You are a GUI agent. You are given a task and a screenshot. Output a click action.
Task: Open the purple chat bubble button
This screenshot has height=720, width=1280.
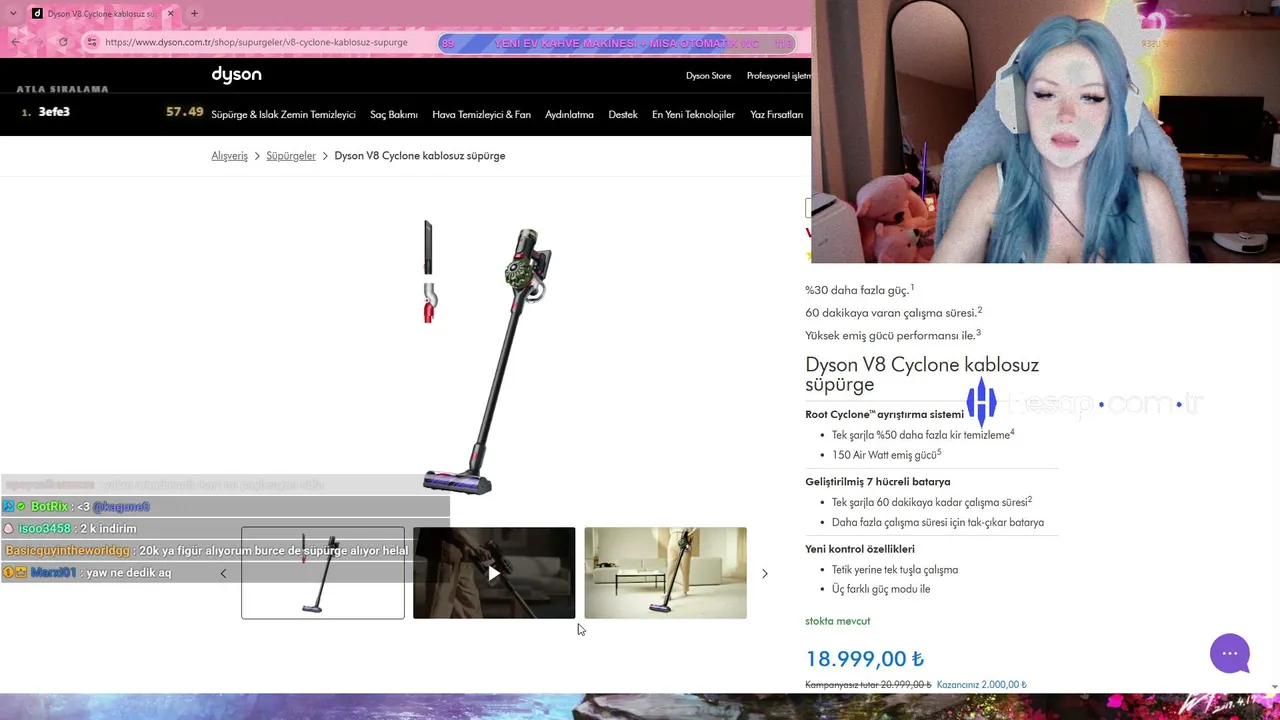click(1230, 654)
